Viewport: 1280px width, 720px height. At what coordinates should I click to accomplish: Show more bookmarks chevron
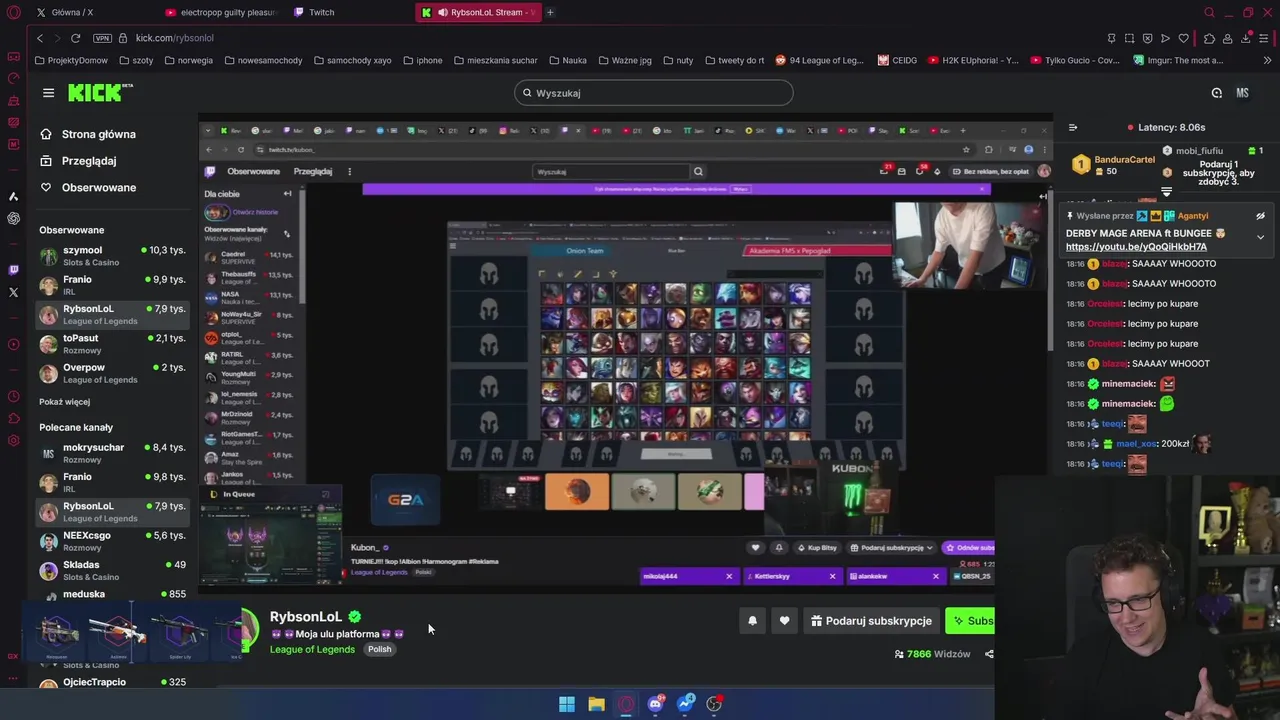tap(1267, 60)
